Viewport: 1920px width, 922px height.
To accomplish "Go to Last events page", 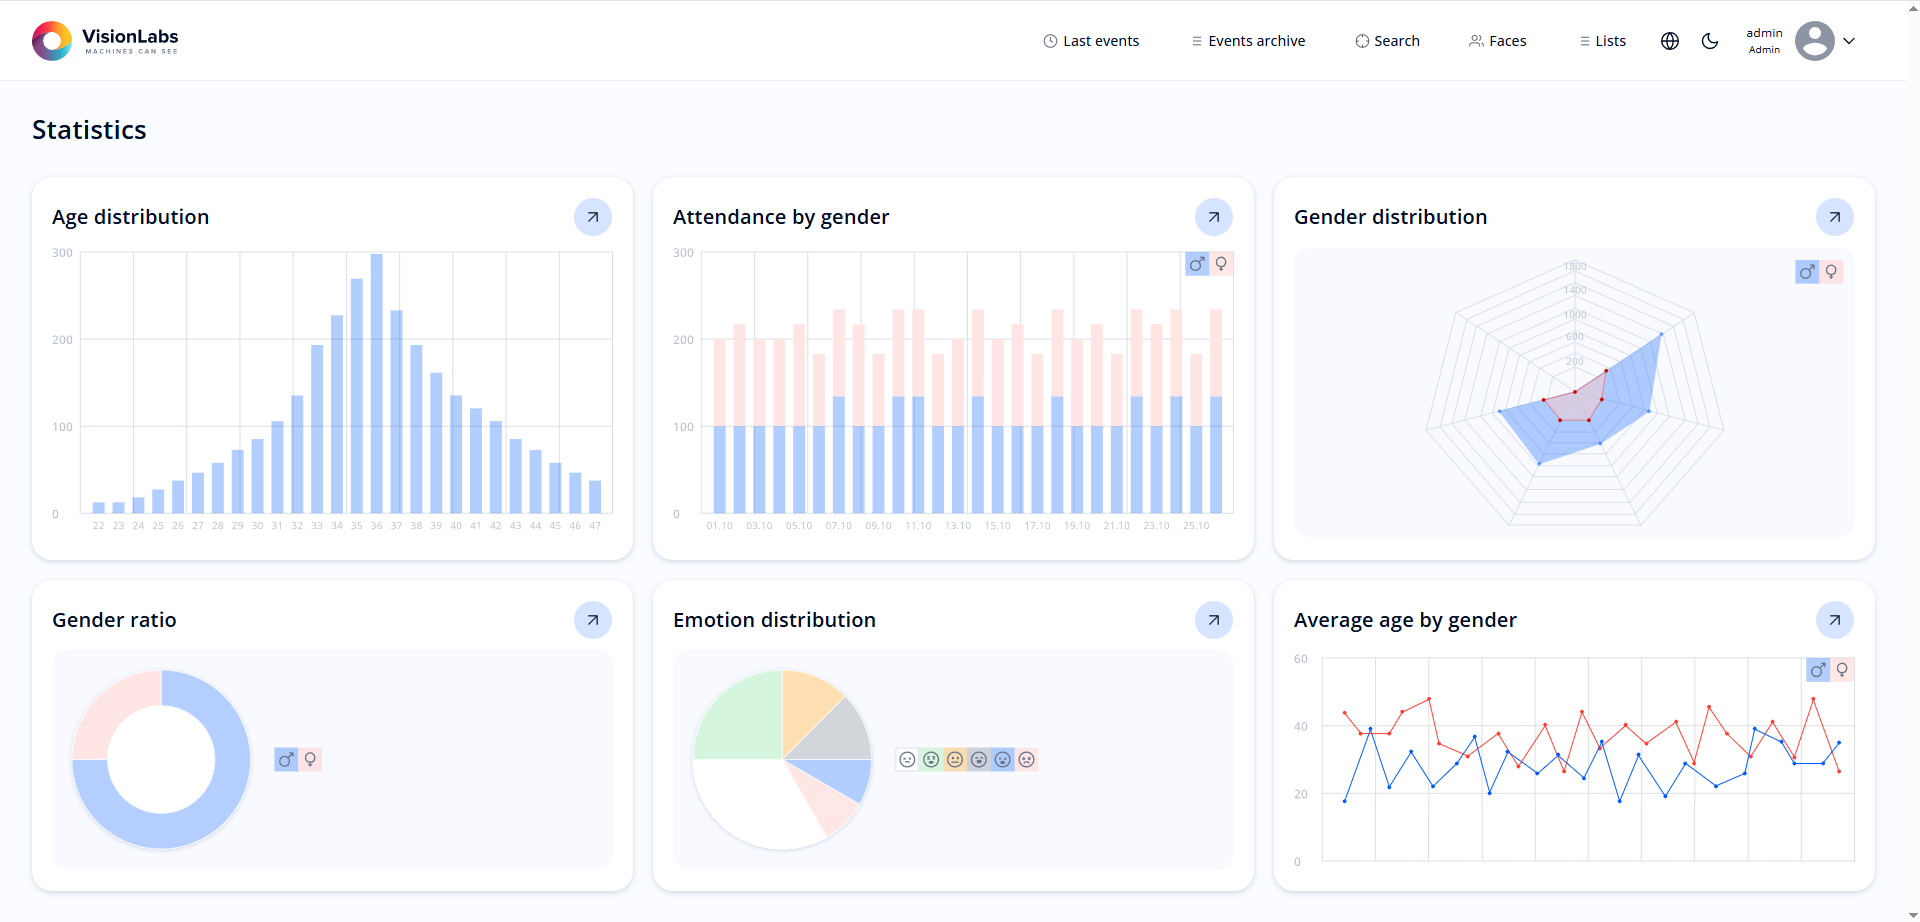I will tap(1091, 41).
